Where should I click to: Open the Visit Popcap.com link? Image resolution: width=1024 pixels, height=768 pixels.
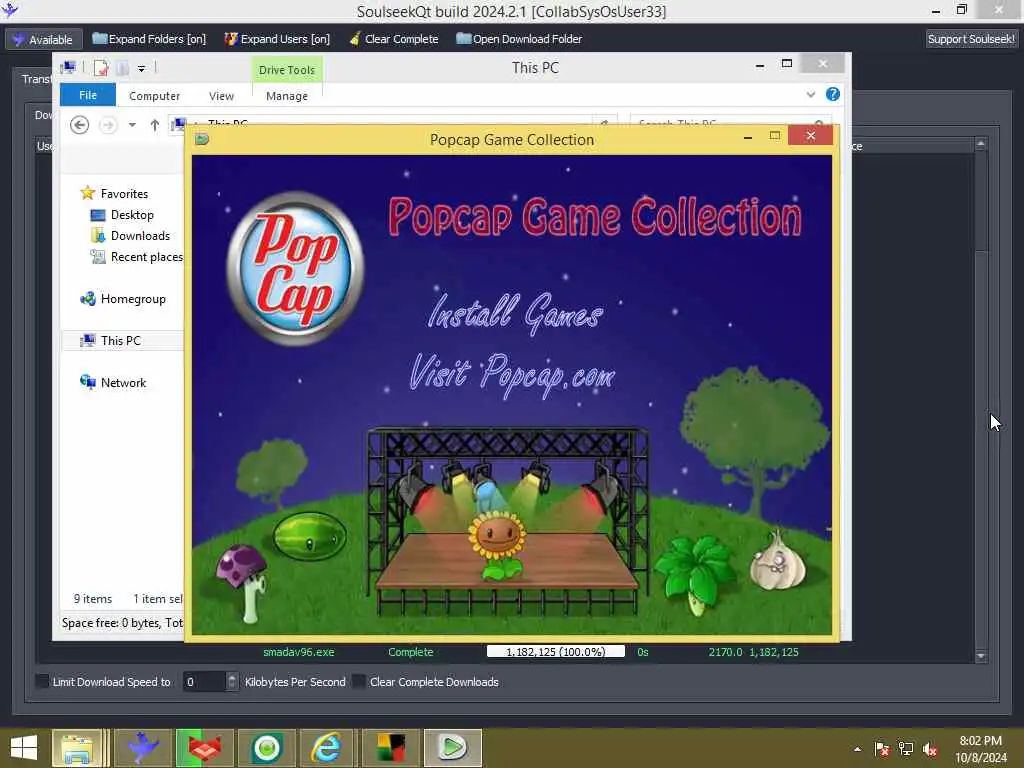511,375
